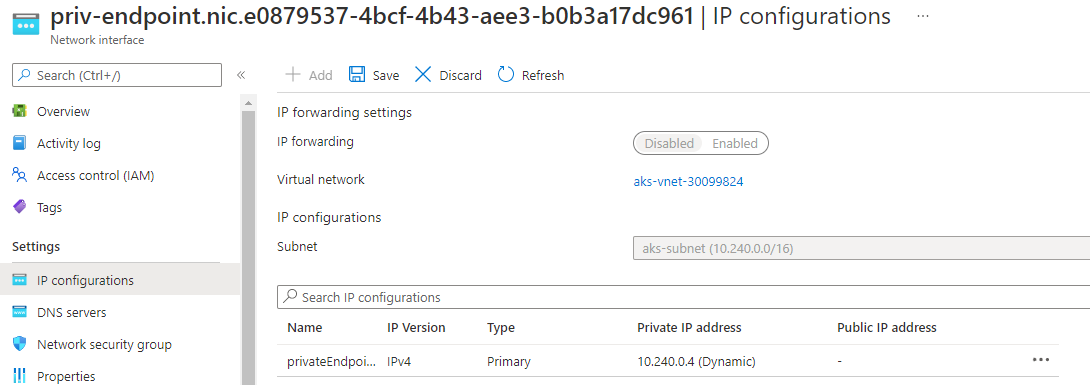Click the Add plus icon

[294, 74]
